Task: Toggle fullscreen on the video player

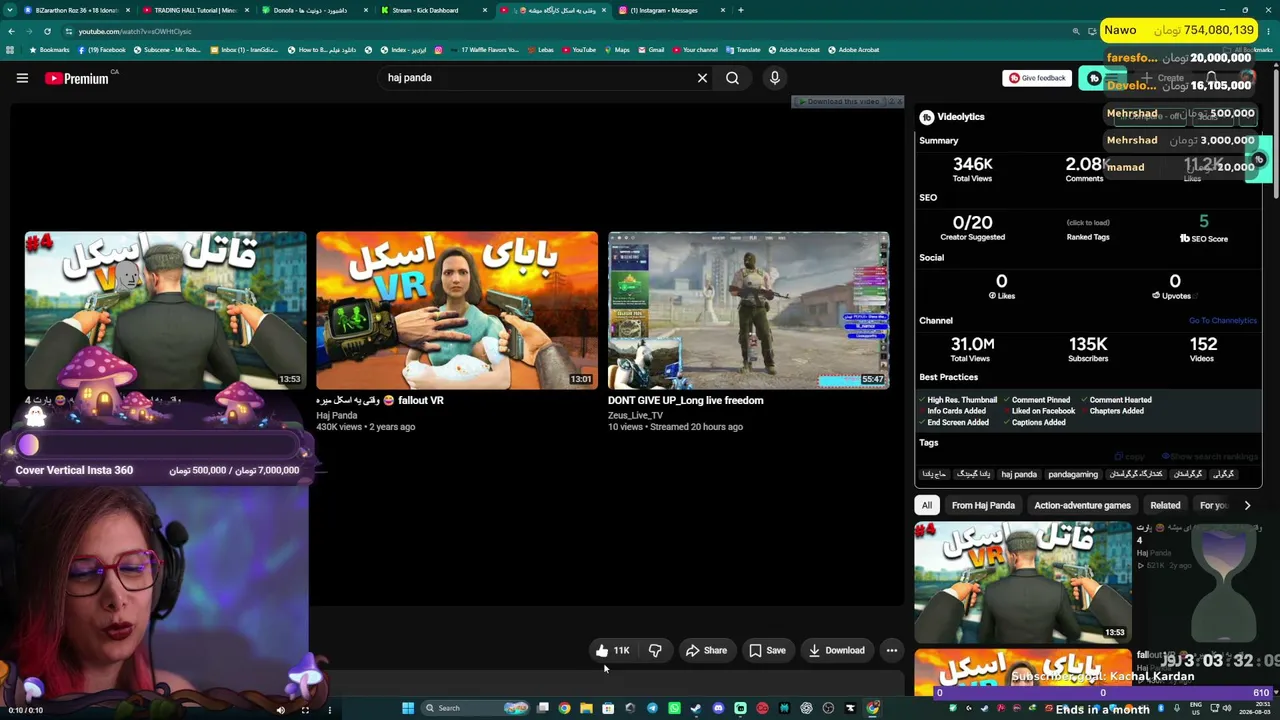Action: pyautogui.click(x=305, y=710)
